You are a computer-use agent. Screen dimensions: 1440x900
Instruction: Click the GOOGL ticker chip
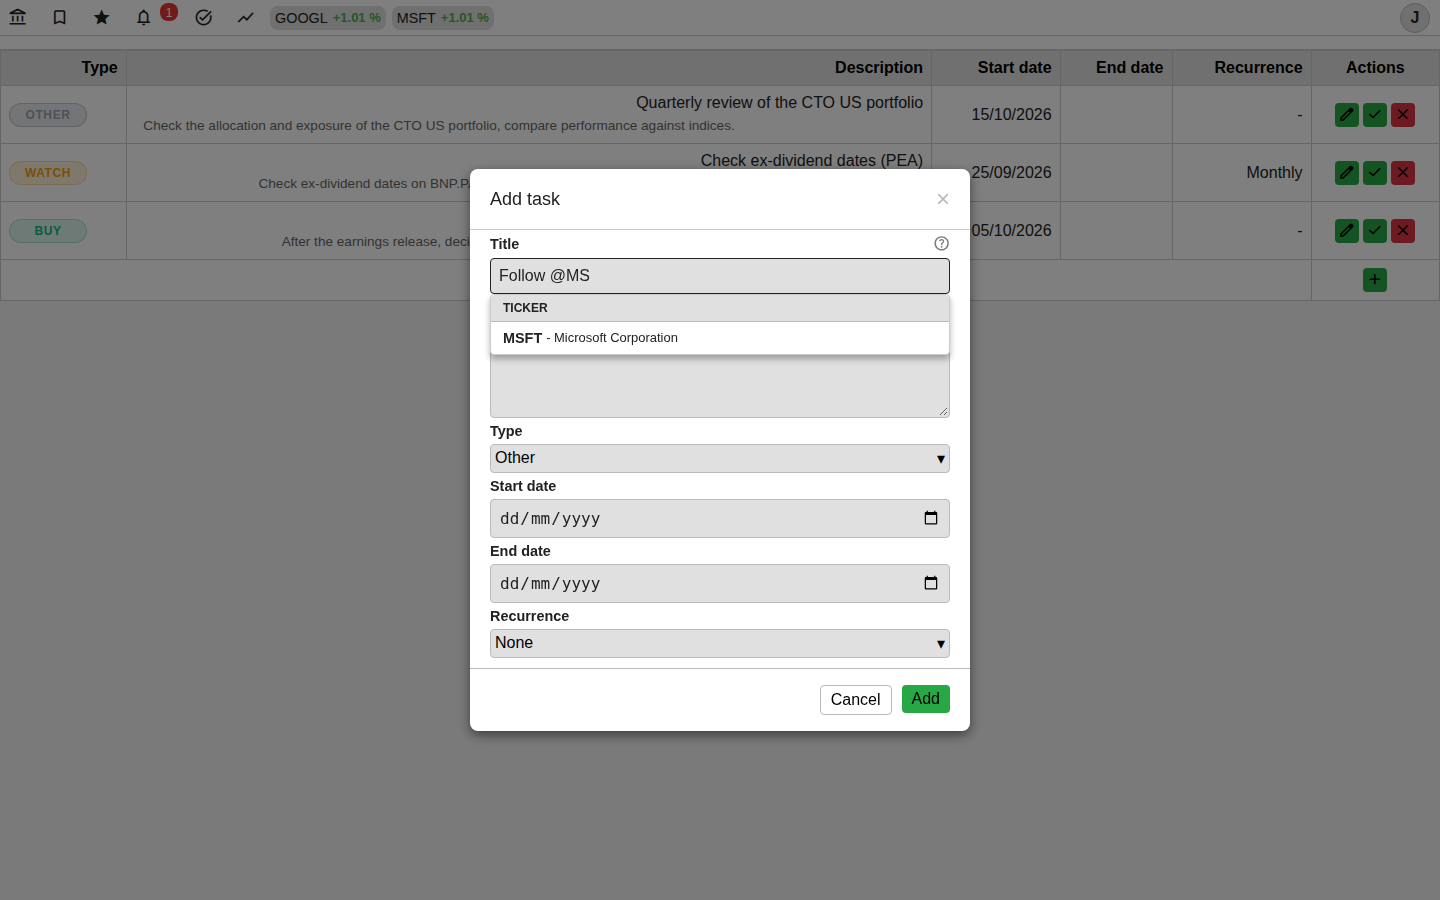328,18
